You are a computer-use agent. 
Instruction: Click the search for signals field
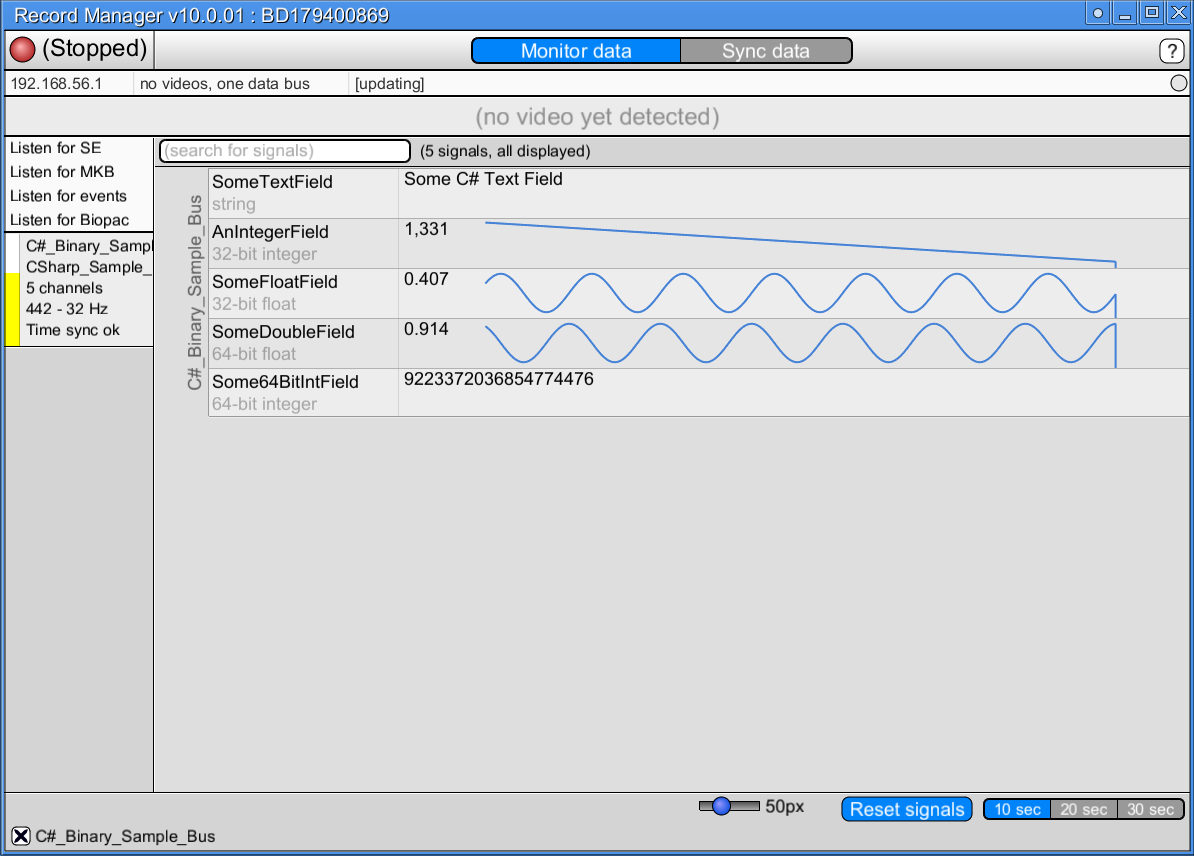click(x=283, y=150)
